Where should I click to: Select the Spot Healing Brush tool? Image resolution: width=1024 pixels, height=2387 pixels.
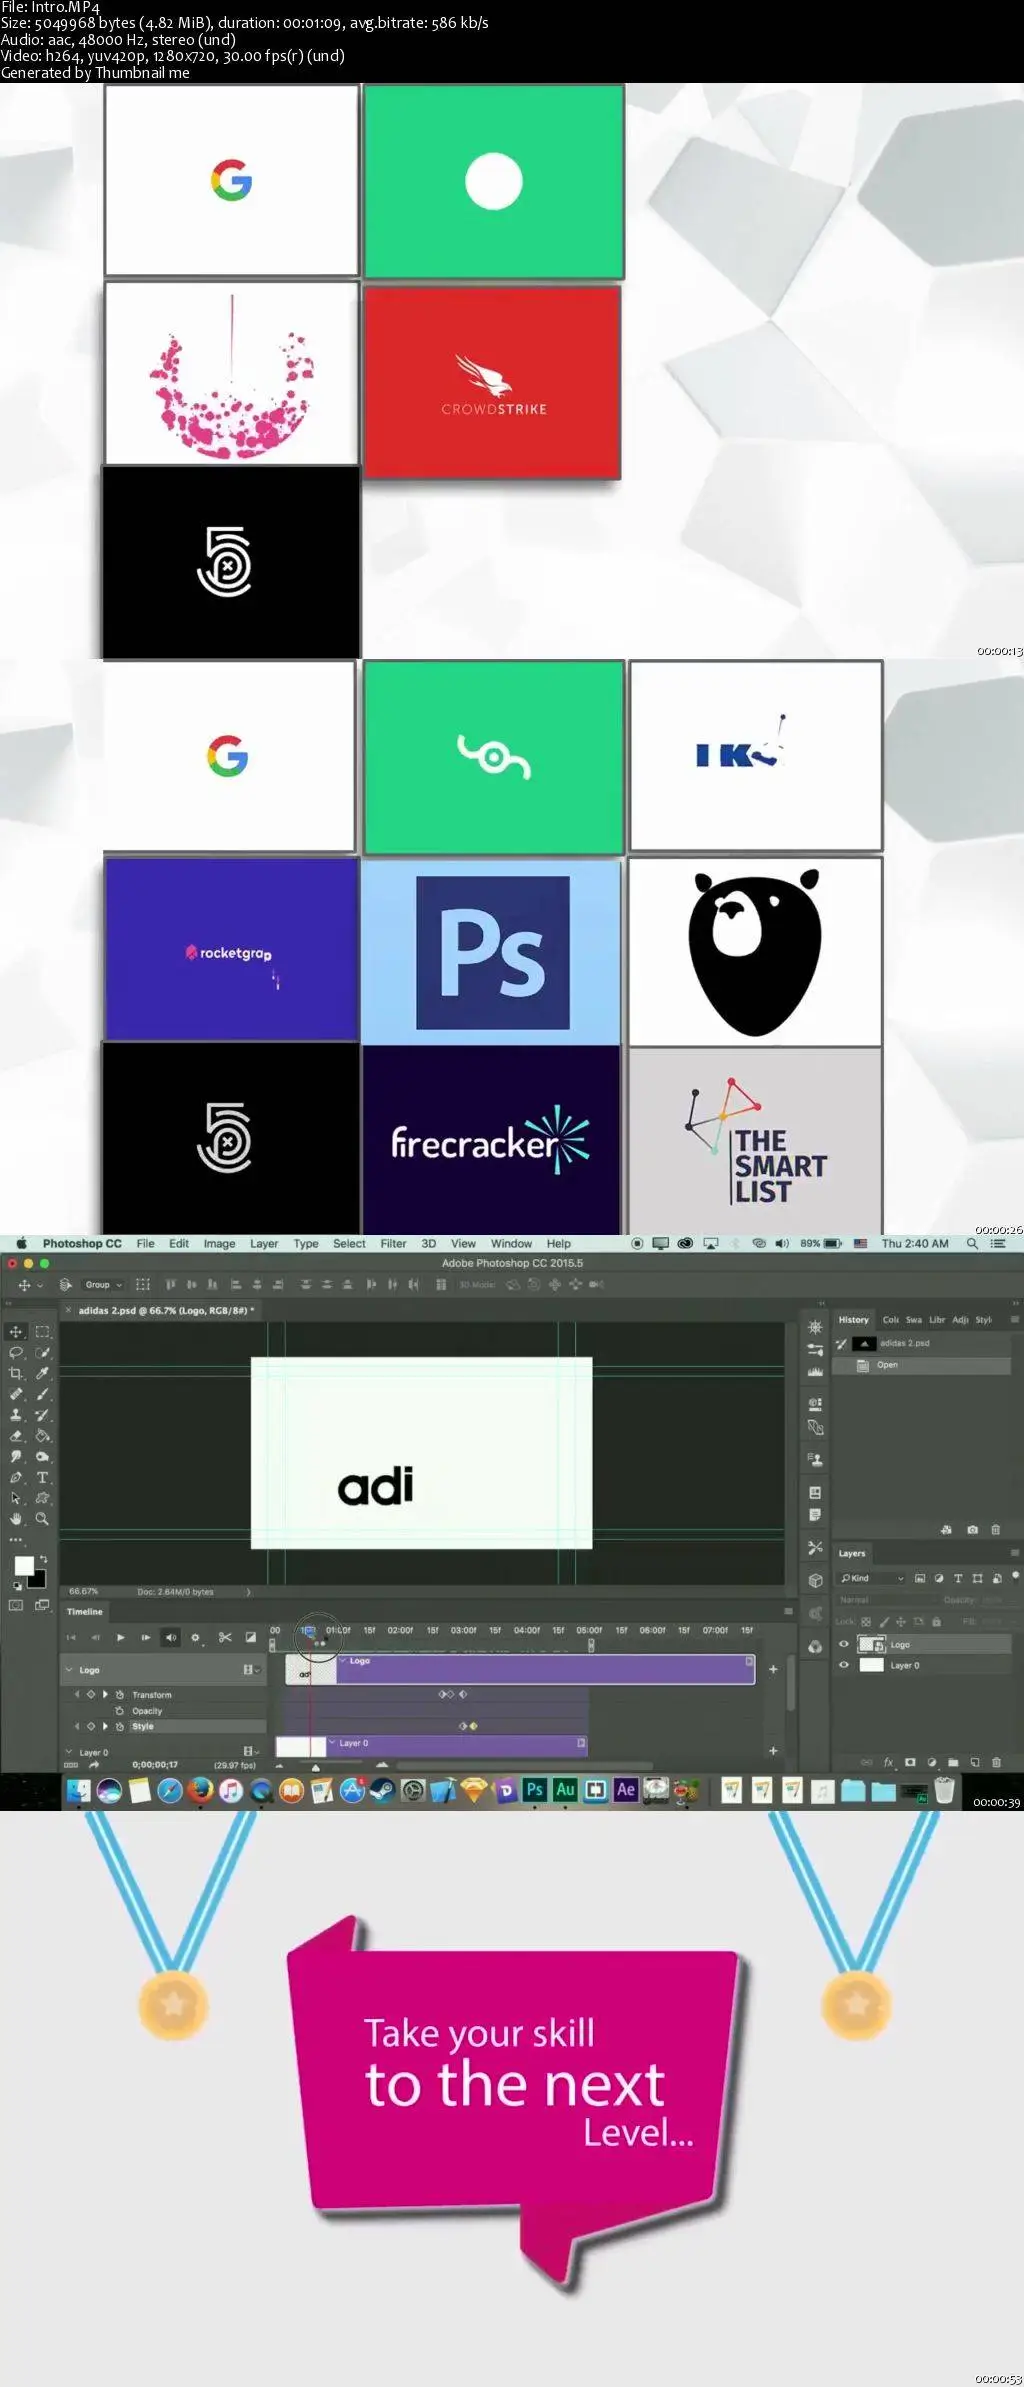coord(16,1394)
